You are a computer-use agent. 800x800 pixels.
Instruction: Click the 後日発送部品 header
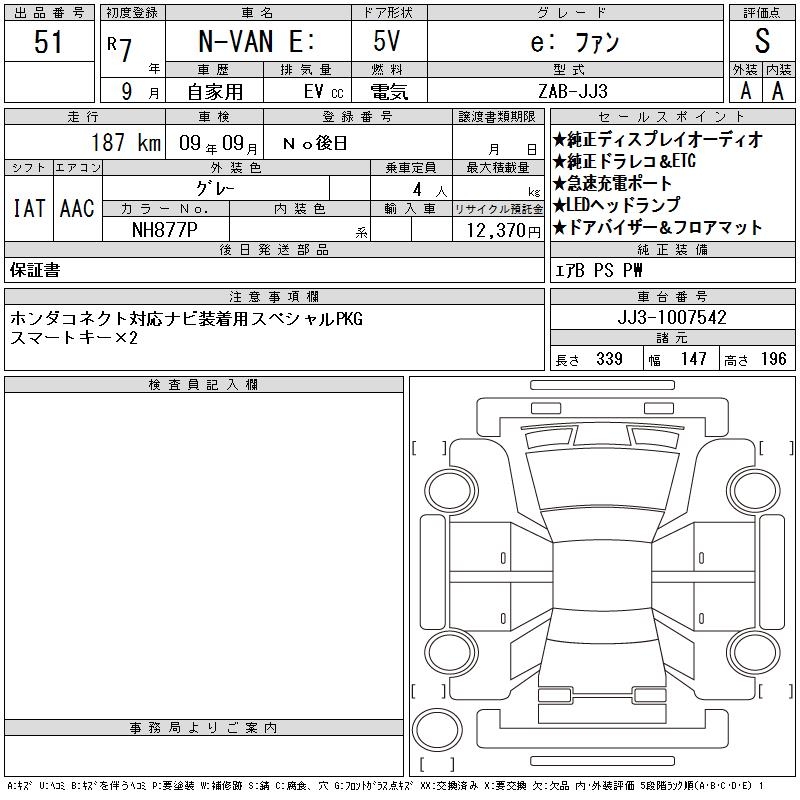[274, 249]
